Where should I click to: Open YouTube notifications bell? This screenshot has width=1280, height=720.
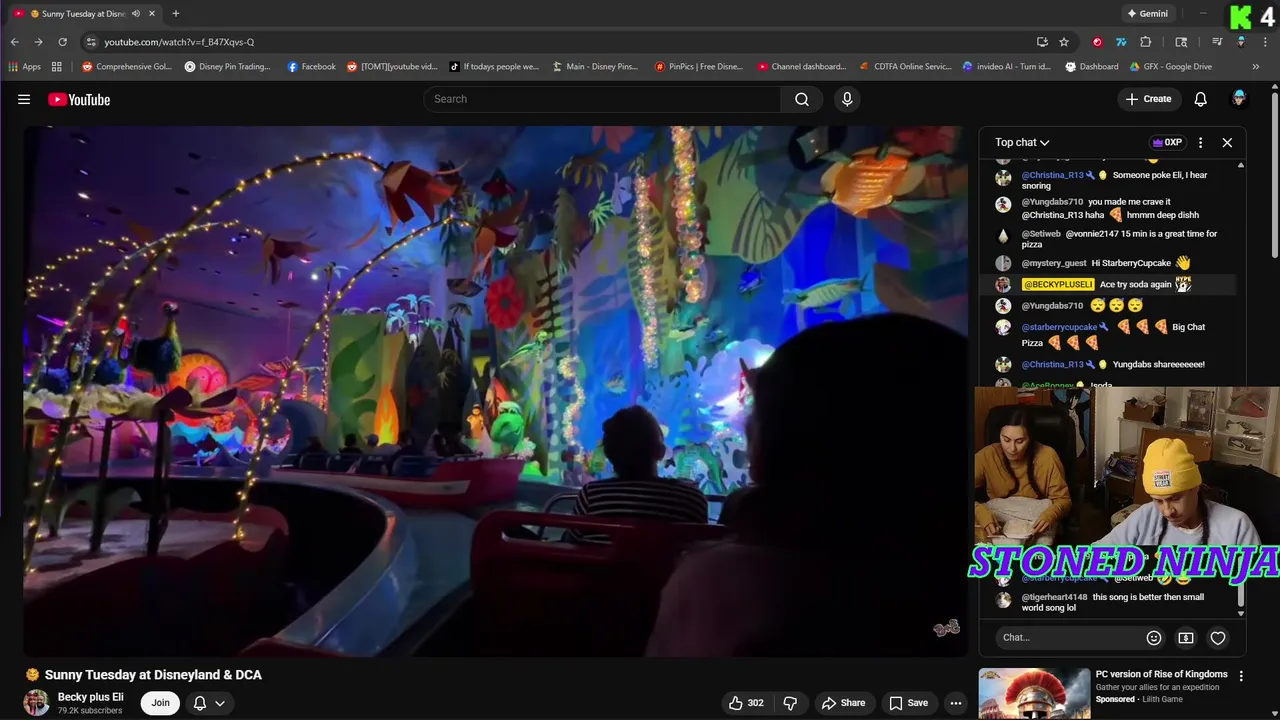pyautogui.click(x=1200, y=99)
